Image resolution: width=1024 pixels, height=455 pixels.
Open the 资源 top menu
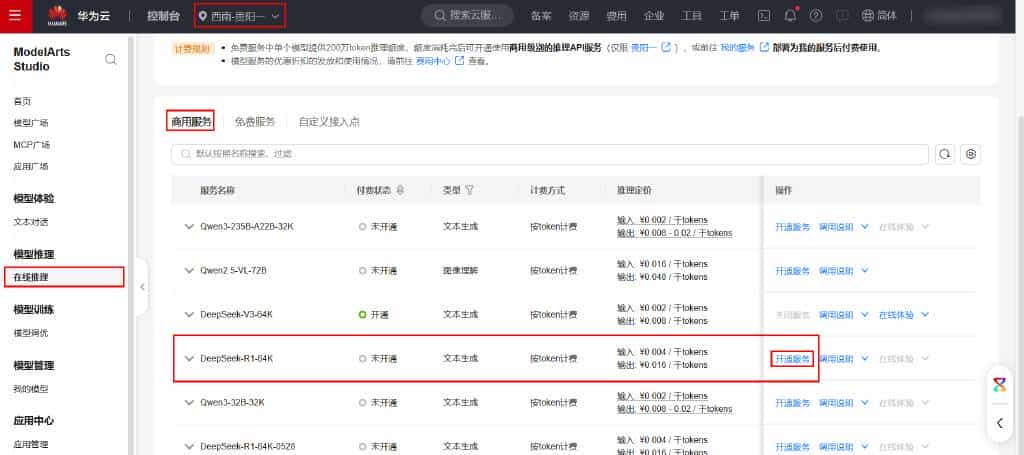point(579,16)
